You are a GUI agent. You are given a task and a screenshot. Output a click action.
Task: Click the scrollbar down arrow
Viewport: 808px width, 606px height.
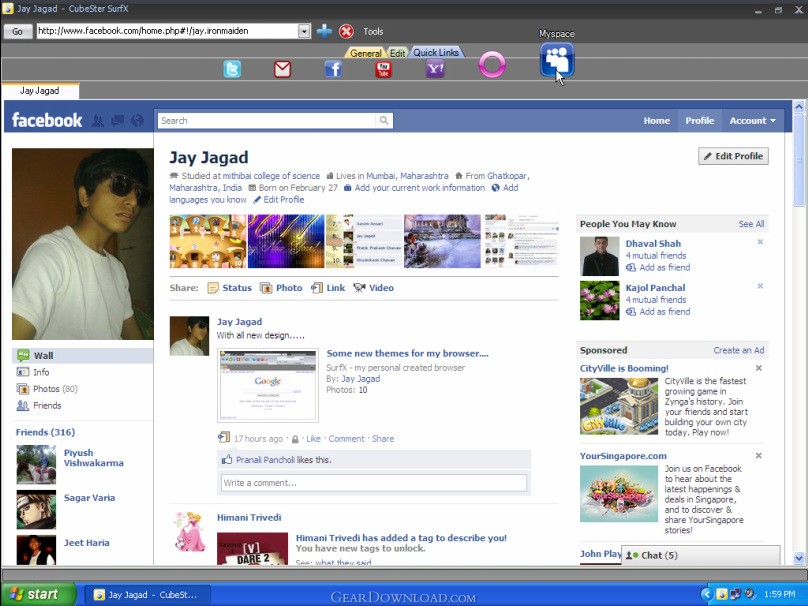(x=799, y=558)
